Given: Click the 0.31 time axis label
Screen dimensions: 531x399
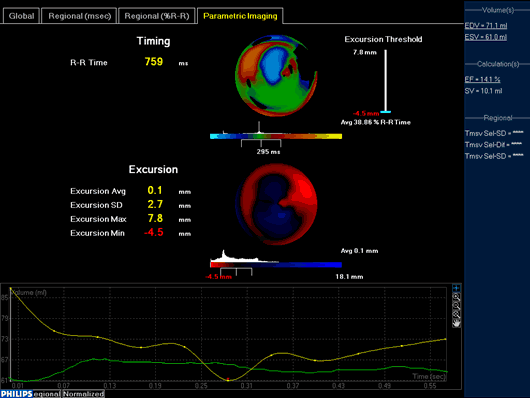Looking at the screenshot, I should (x=247, y=386).
